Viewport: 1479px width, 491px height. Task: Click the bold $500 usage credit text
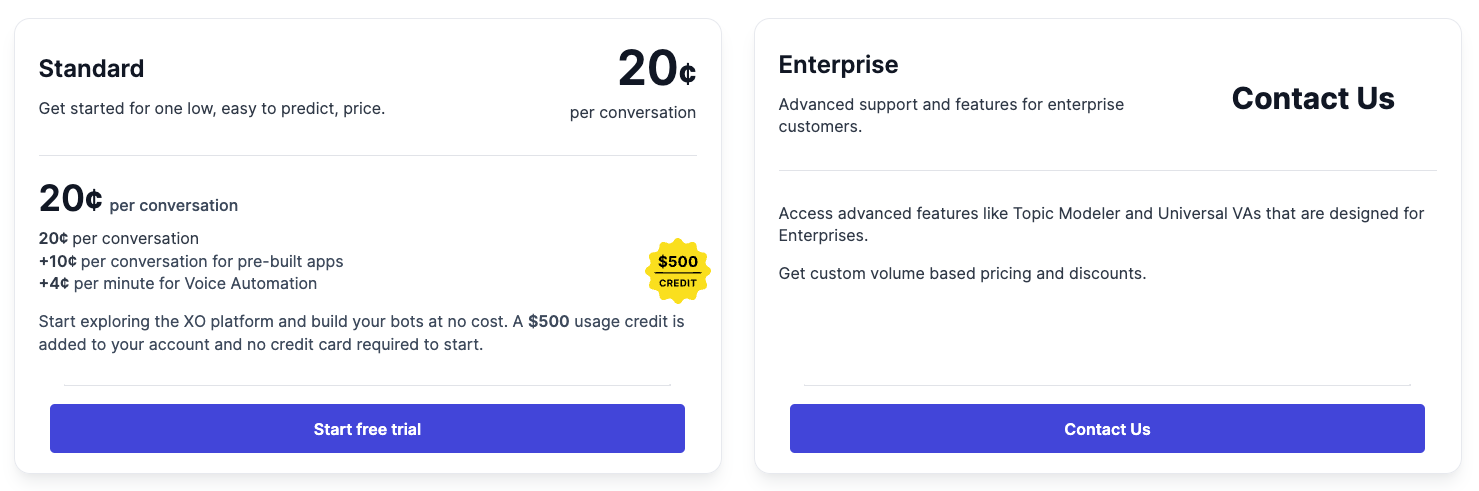[x=548, y=322]
